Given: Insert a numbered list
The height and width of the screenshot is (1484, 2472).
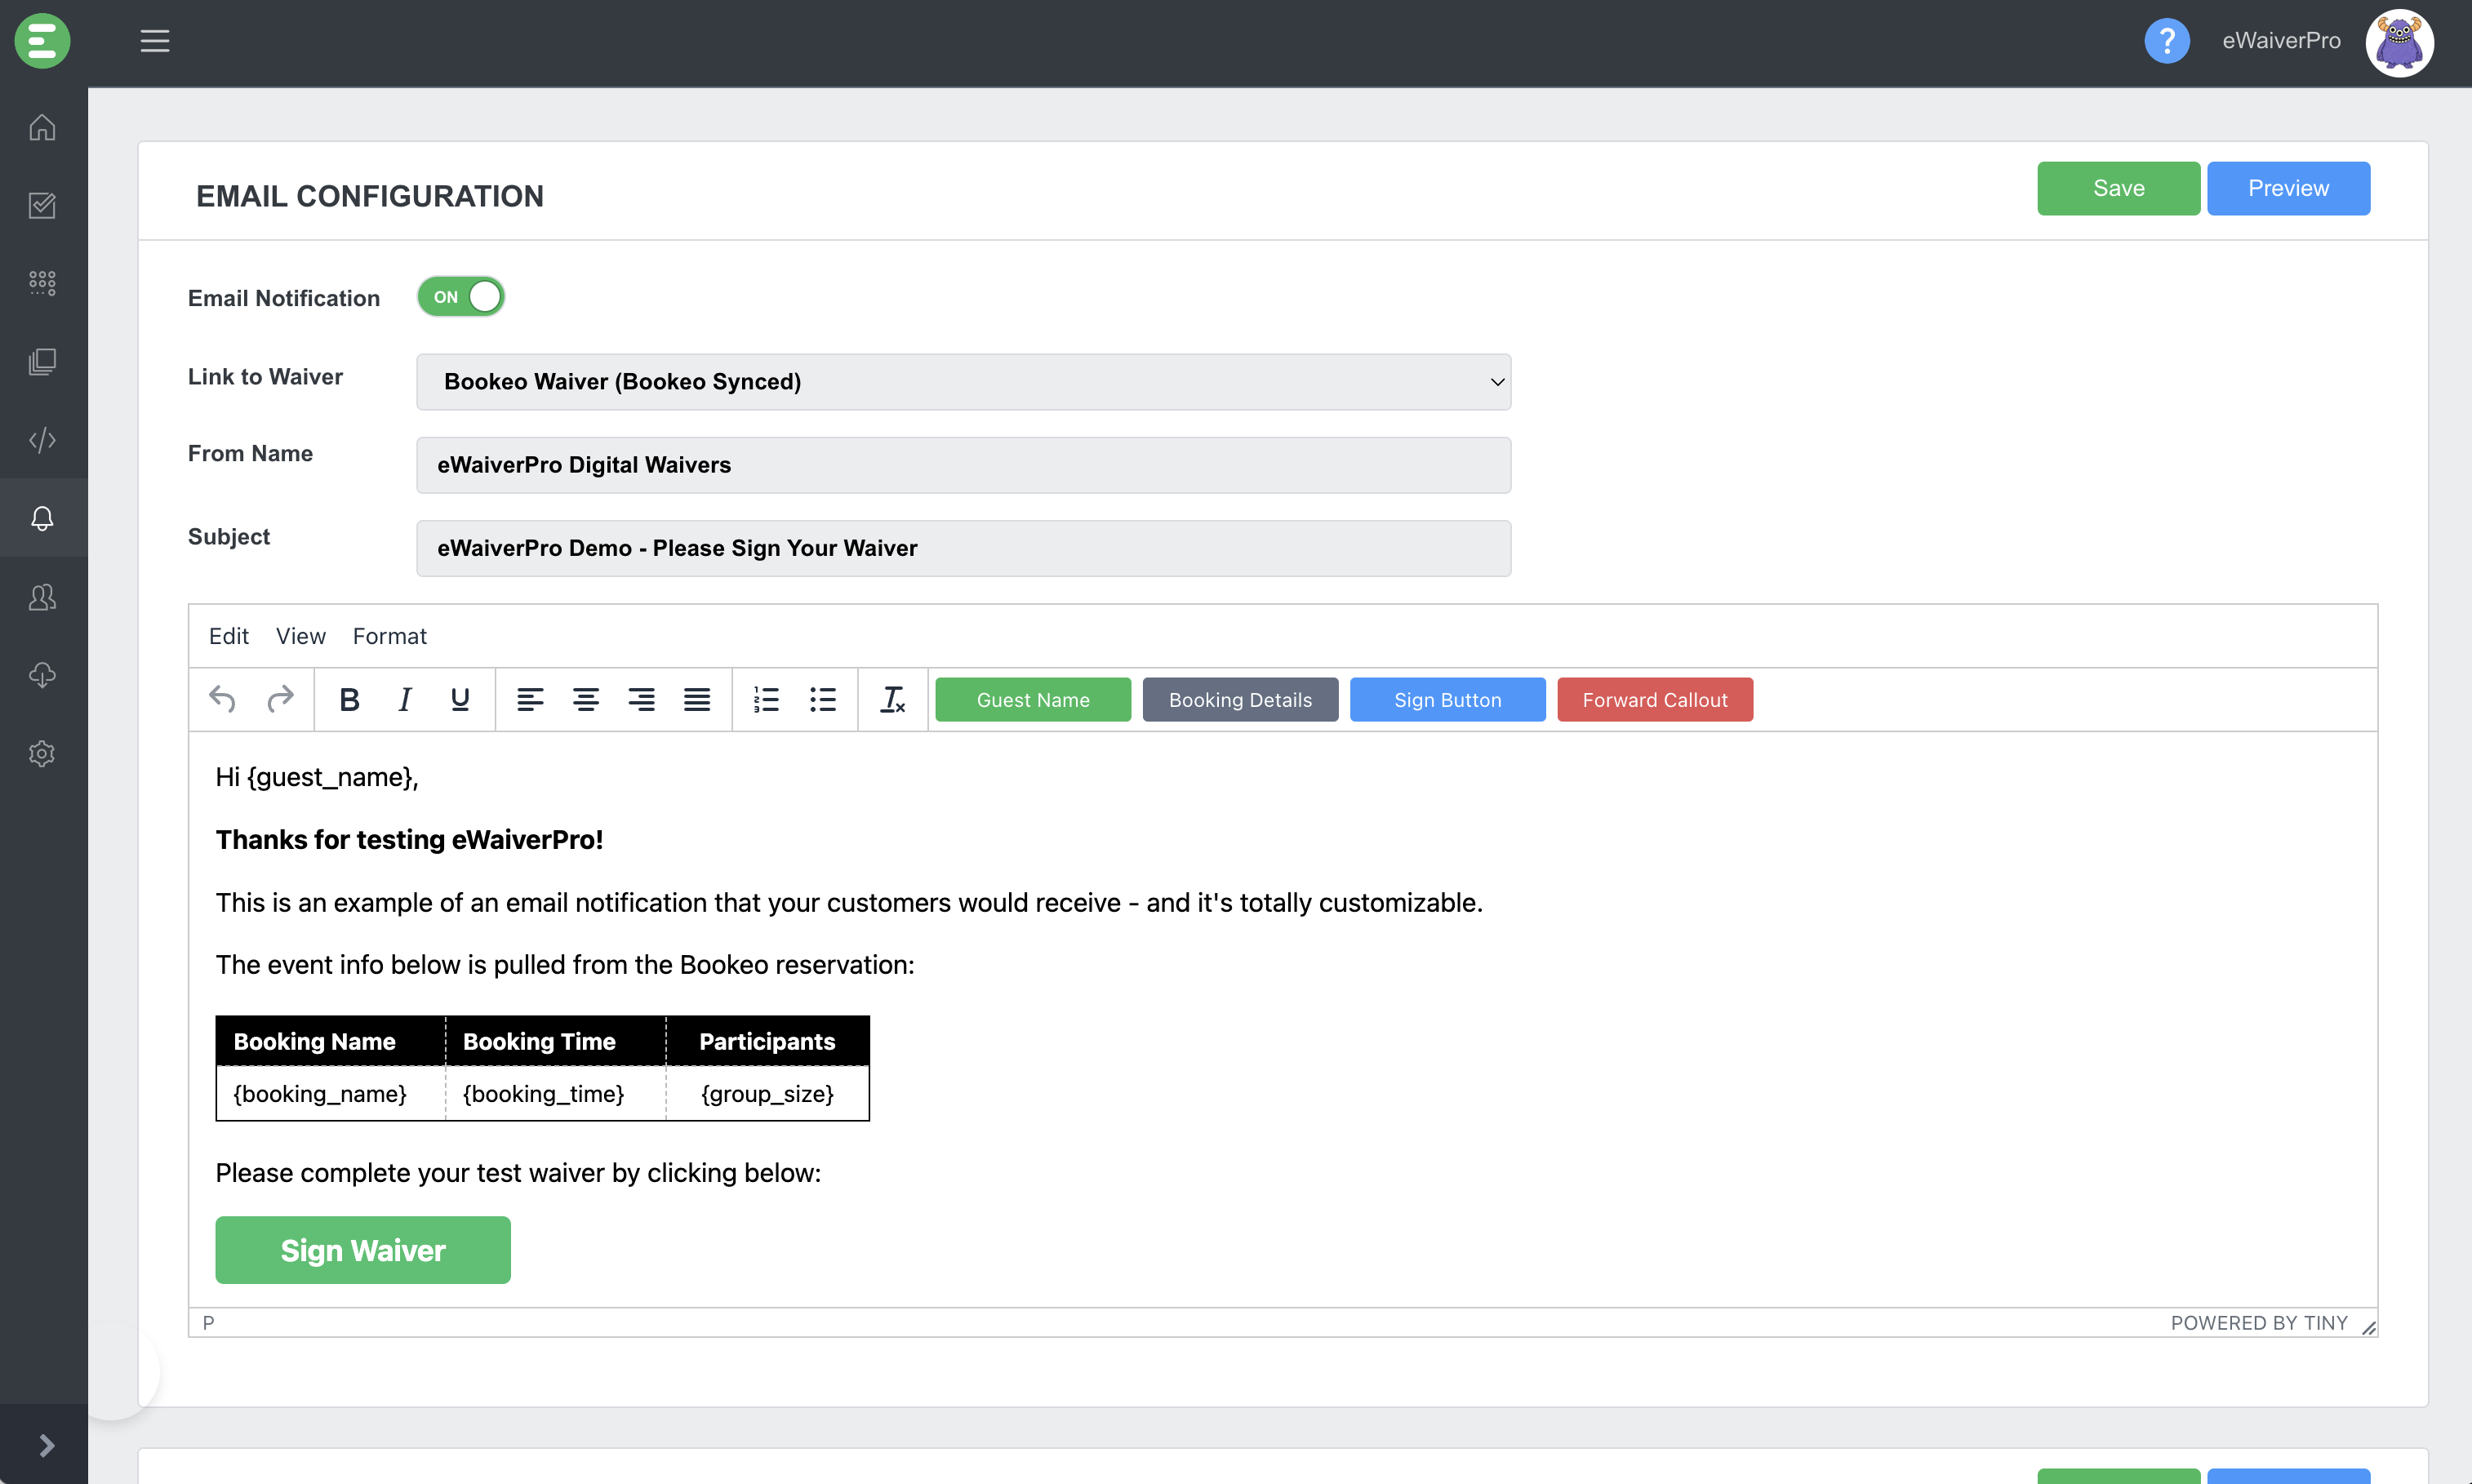Looking at the screenshot, I should point(766,699).
